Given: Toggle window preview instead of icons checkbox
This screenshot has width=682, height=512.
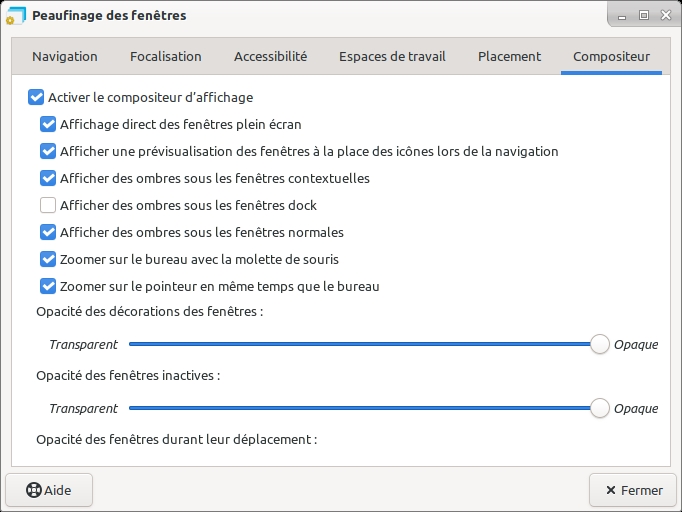Looking at the screenshot, I should tap(48, 152).
